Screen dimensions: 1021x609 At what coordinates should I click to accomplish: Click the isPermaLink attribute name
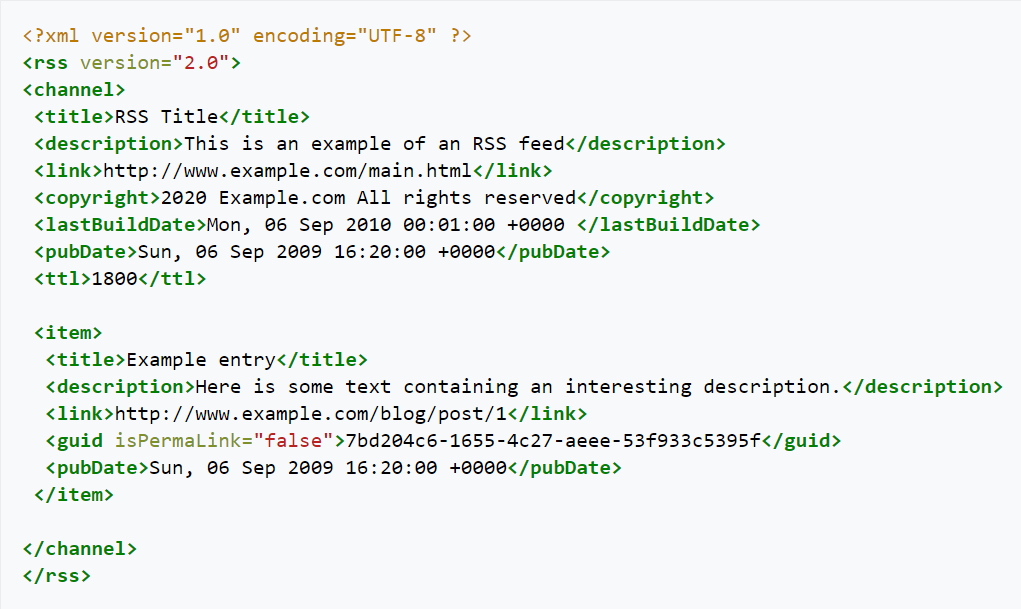coord(178,441)
